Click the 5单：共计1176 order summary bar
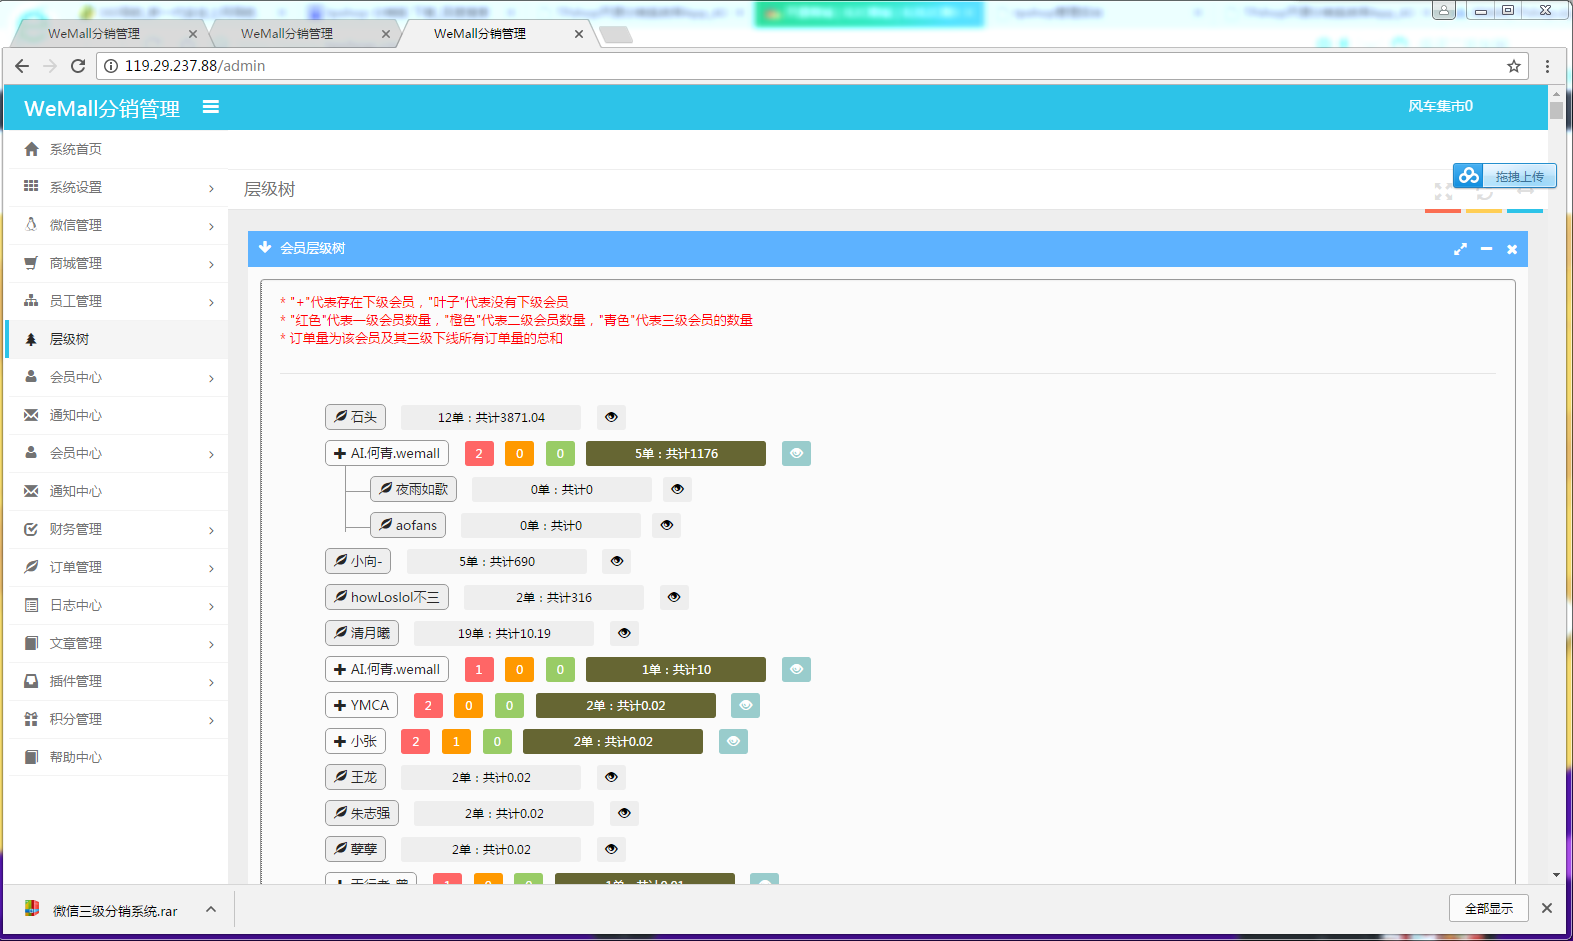 coord(676,453)
